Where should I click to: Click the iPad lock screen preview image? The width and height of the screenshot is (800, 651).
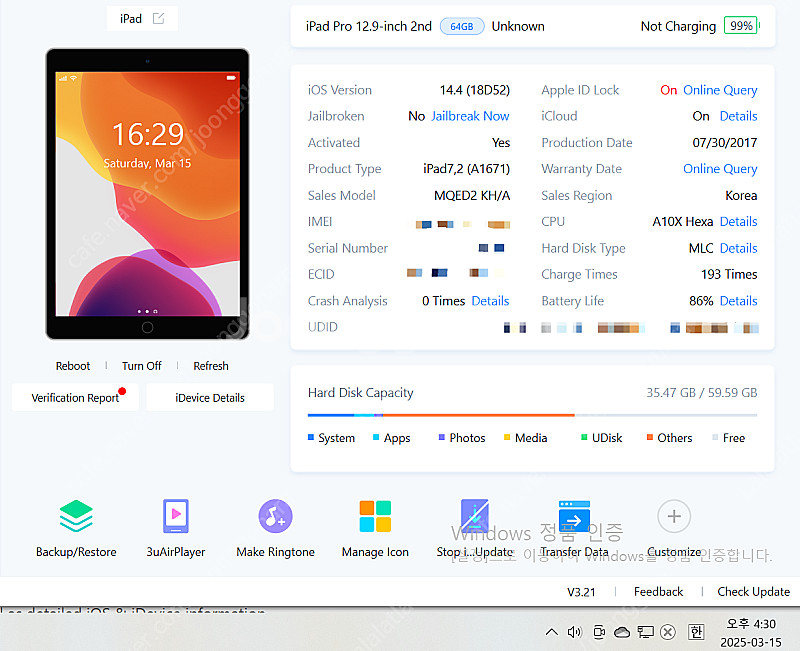coord(147,193)
